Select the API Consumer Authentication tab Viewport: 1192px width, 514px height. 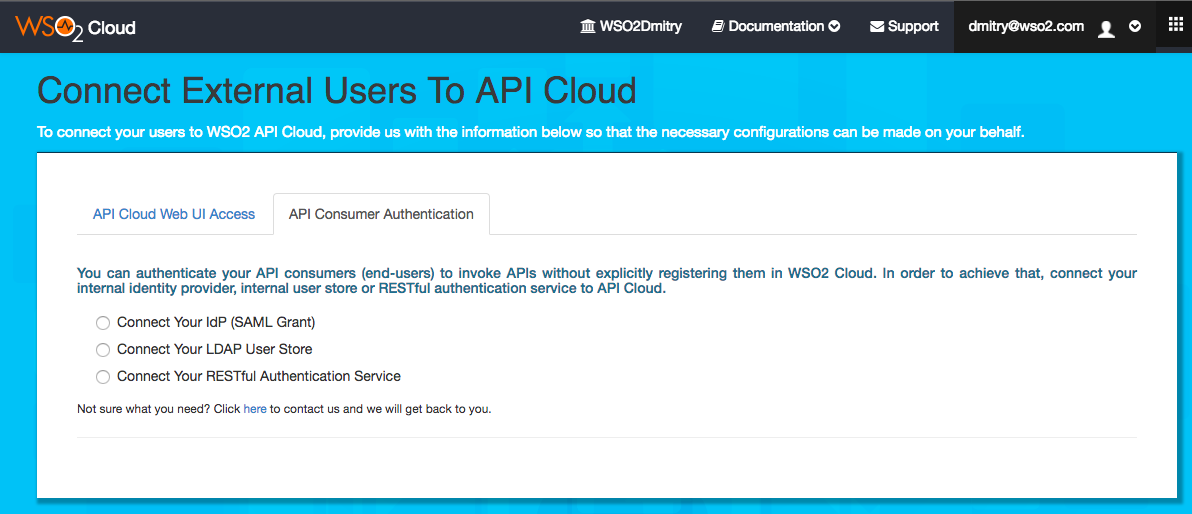381,214
